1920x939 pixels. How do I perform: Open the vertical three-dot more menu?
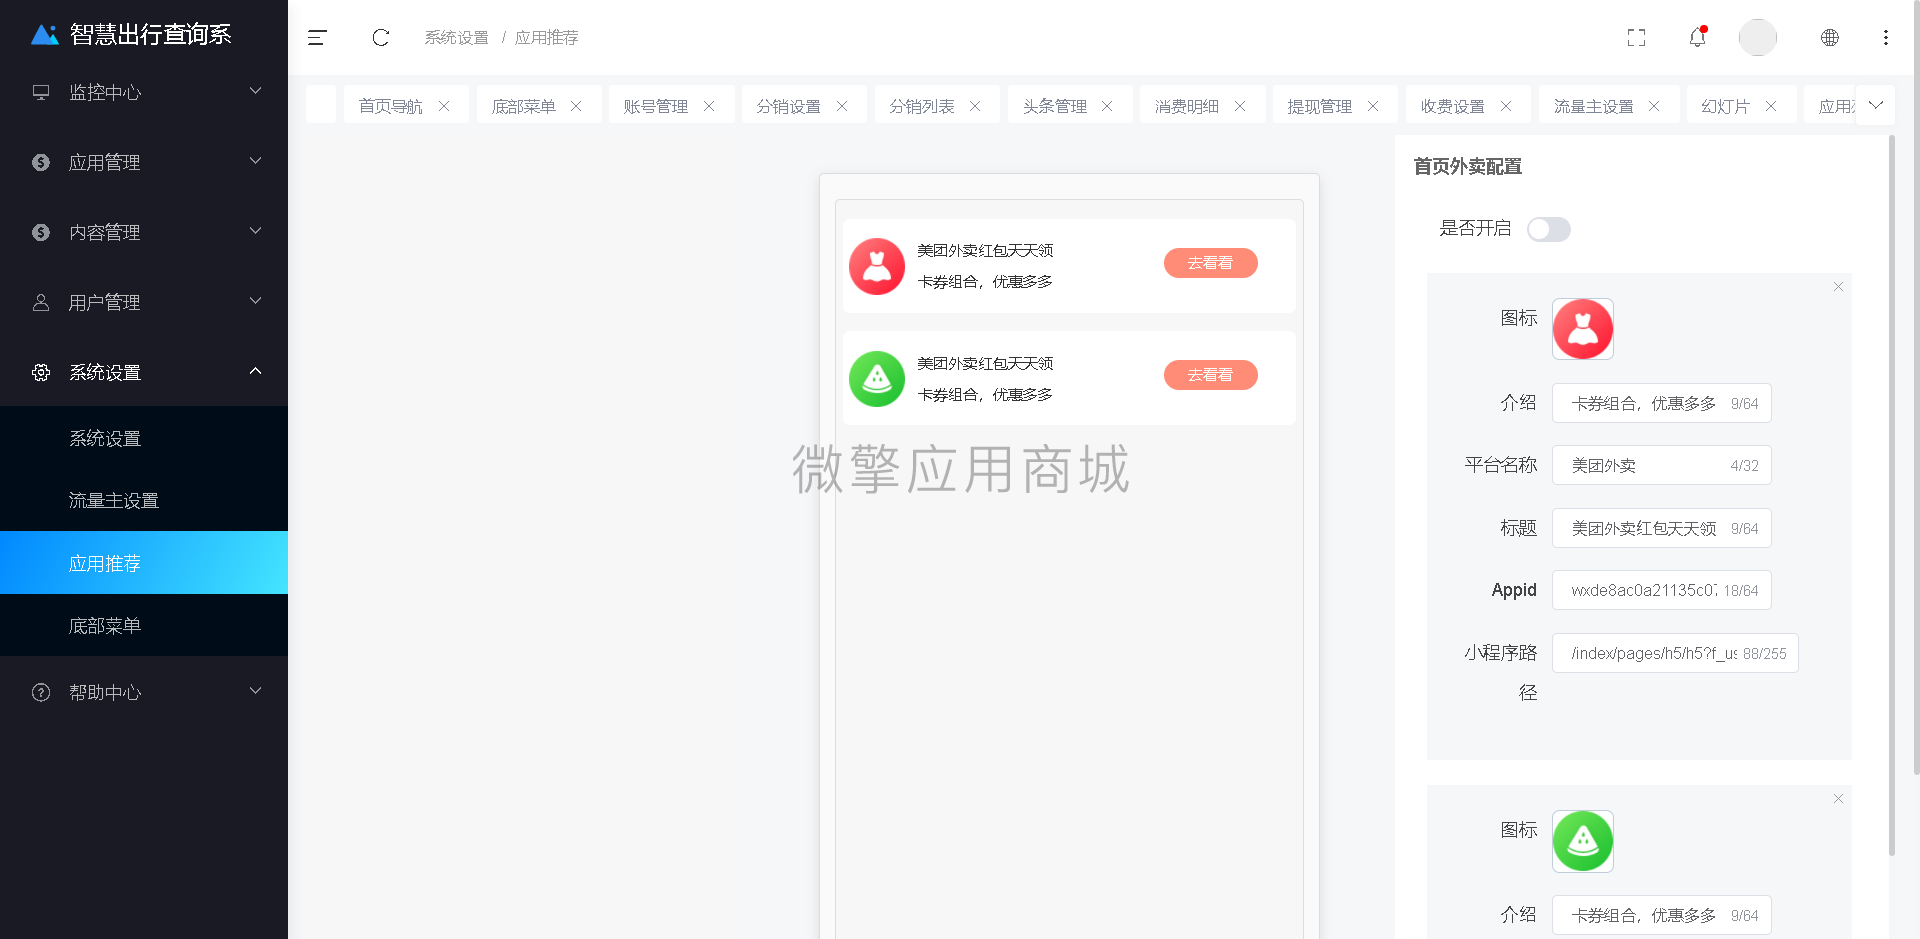tap(1885, 37)
